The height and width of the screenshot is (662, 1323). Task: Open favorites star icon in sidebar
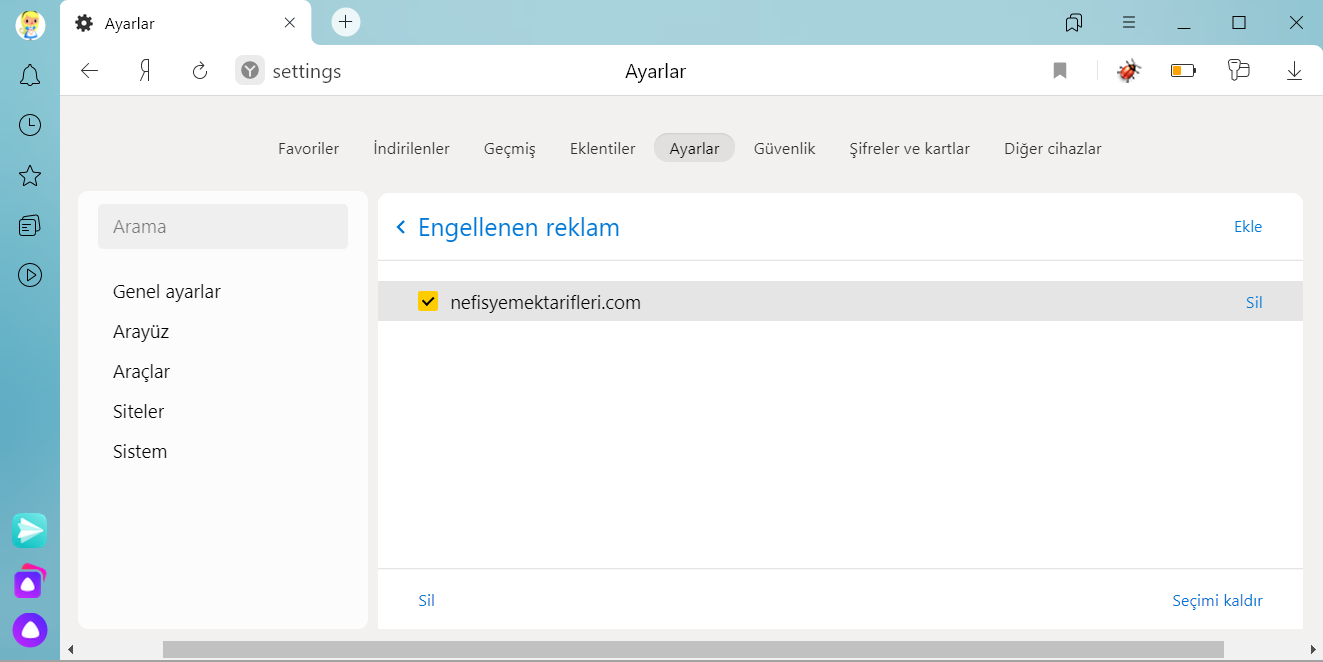[x=30, y=176]
